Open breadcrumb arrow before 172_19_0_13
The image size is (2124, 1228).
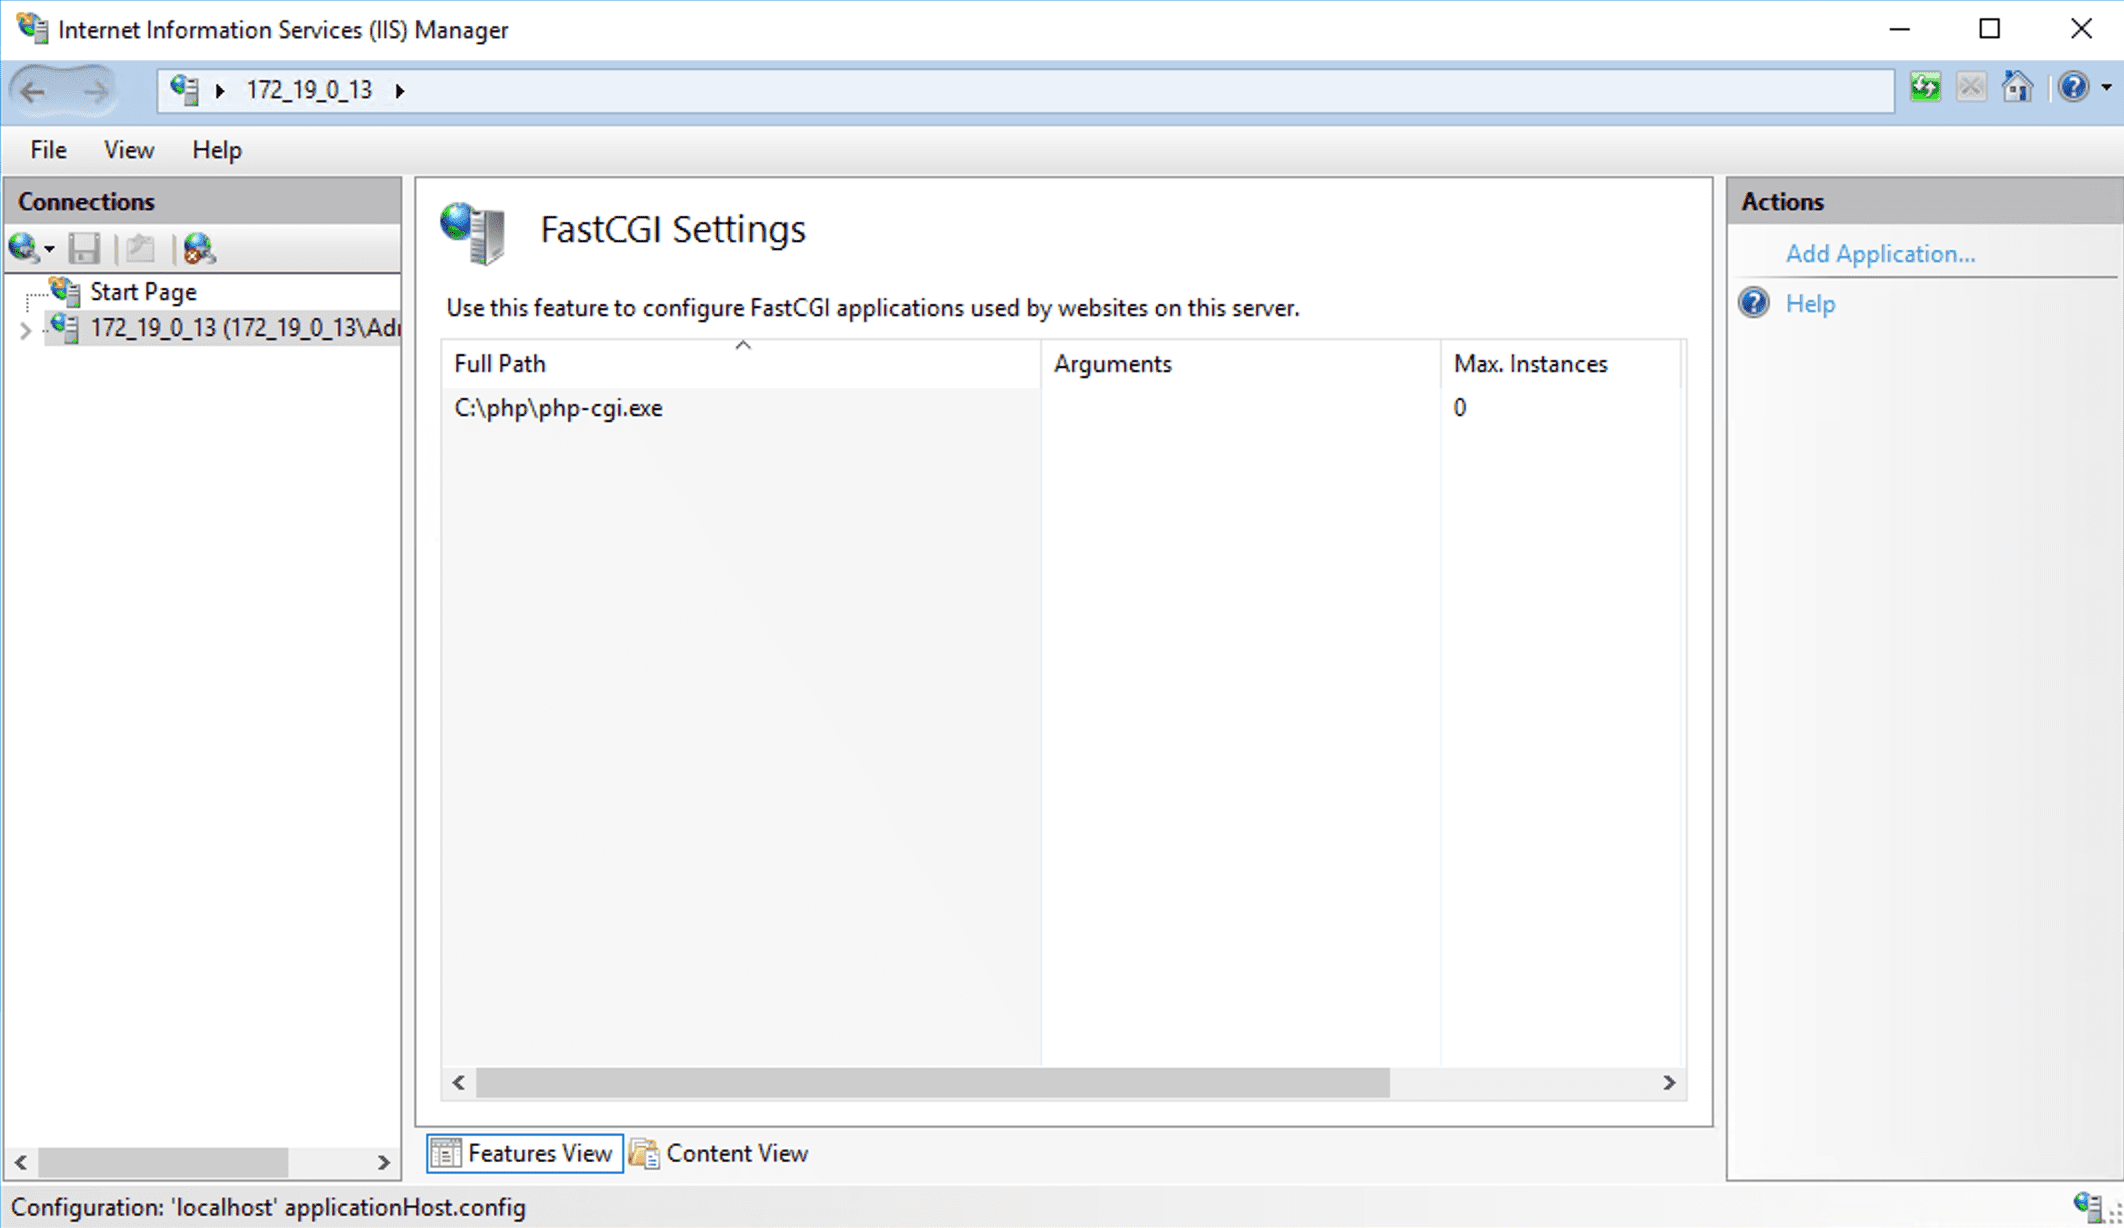coord(220,91)
